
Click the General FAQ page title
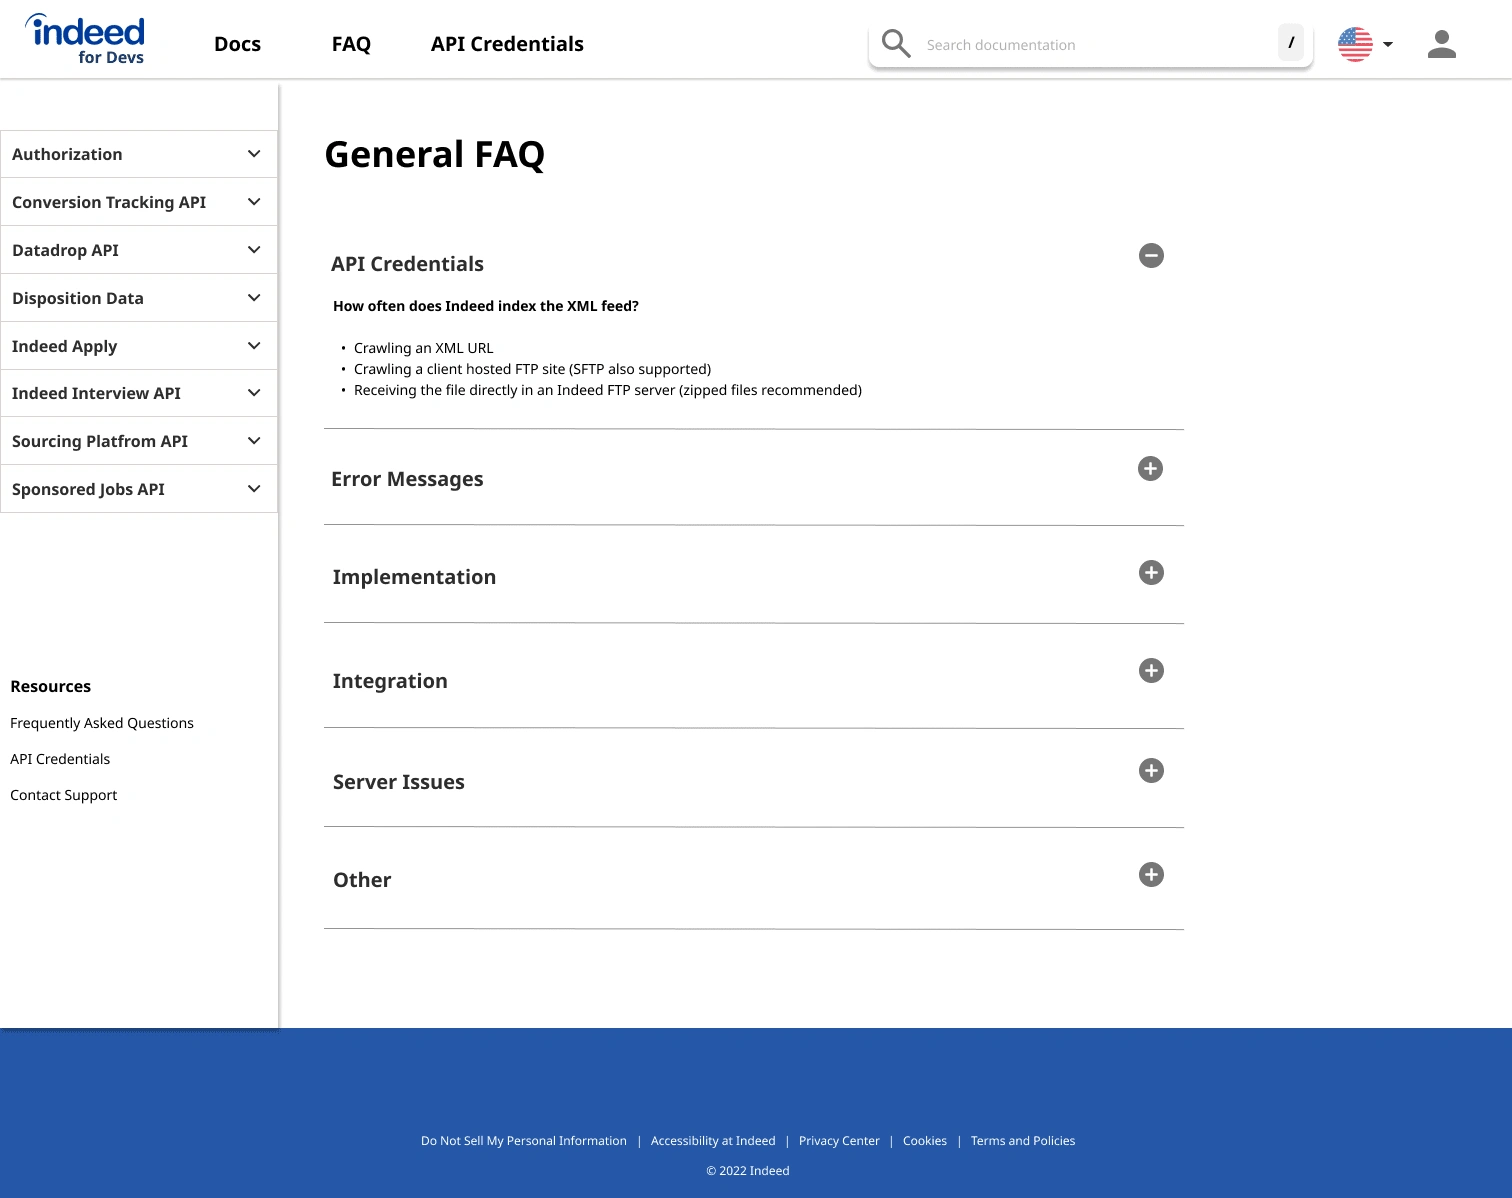(x=435, y=155)
